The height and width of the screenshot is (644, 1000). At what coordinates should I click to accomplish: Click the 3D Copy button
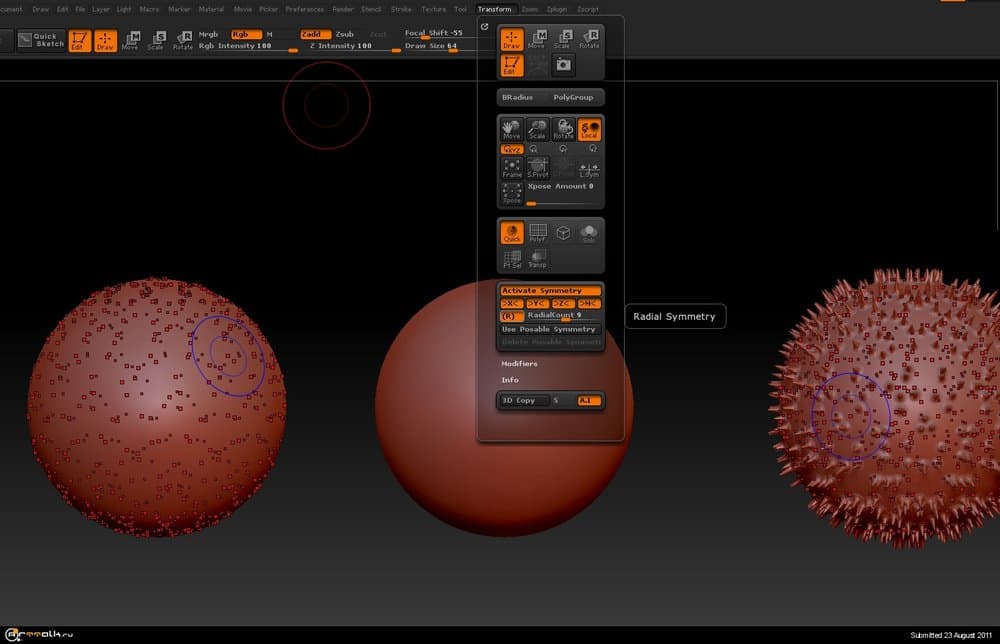(x=519, y=400)
